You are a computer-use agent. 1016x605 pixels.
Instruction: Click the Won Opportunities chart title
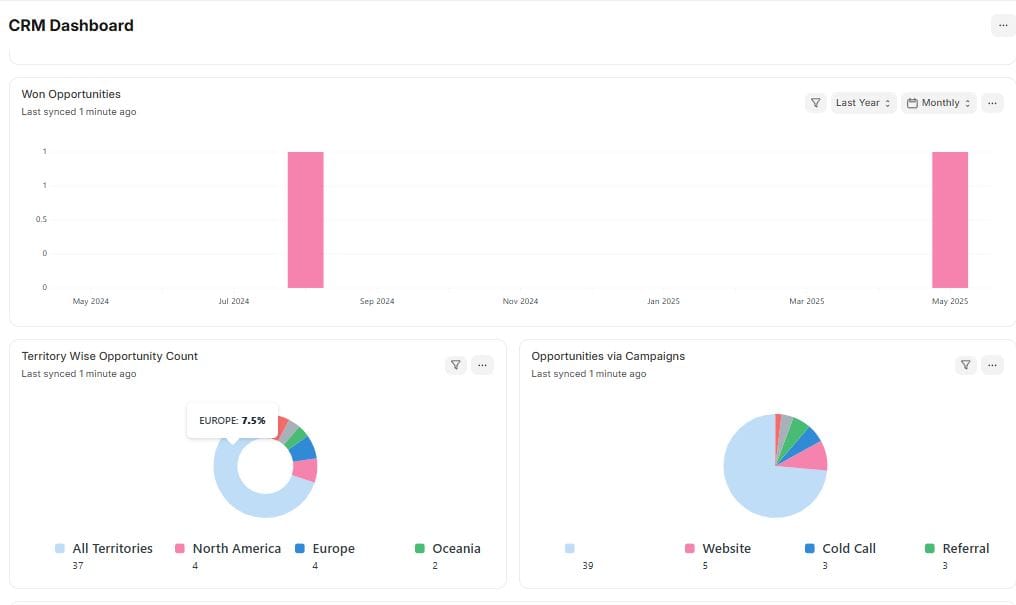(71, 94)
